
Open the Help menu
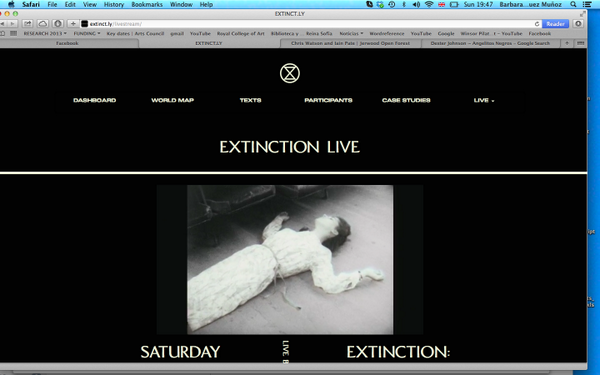[x=206, y=4]
